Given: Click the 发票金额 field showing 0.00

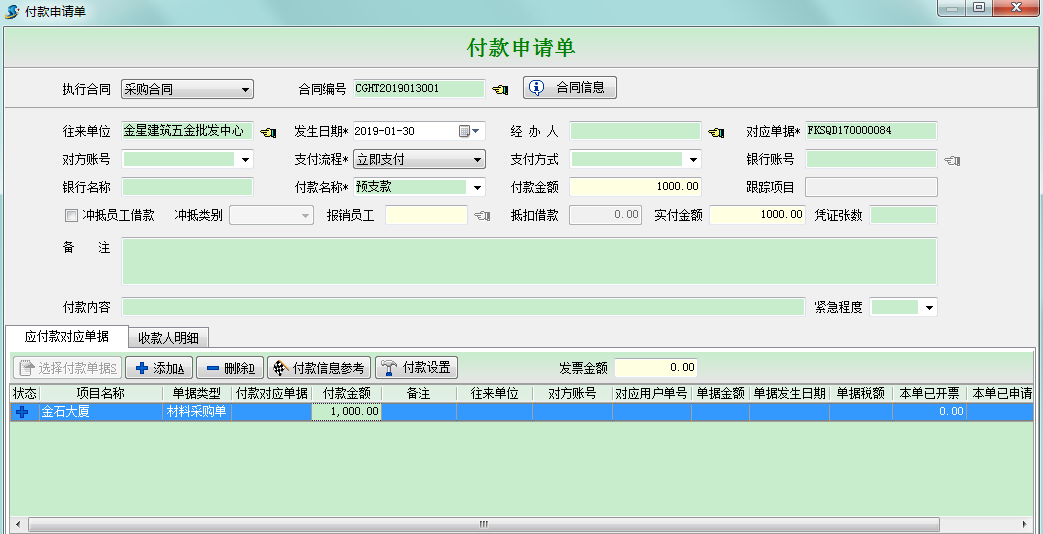Looking at the screenshot, I should [656, 368].
